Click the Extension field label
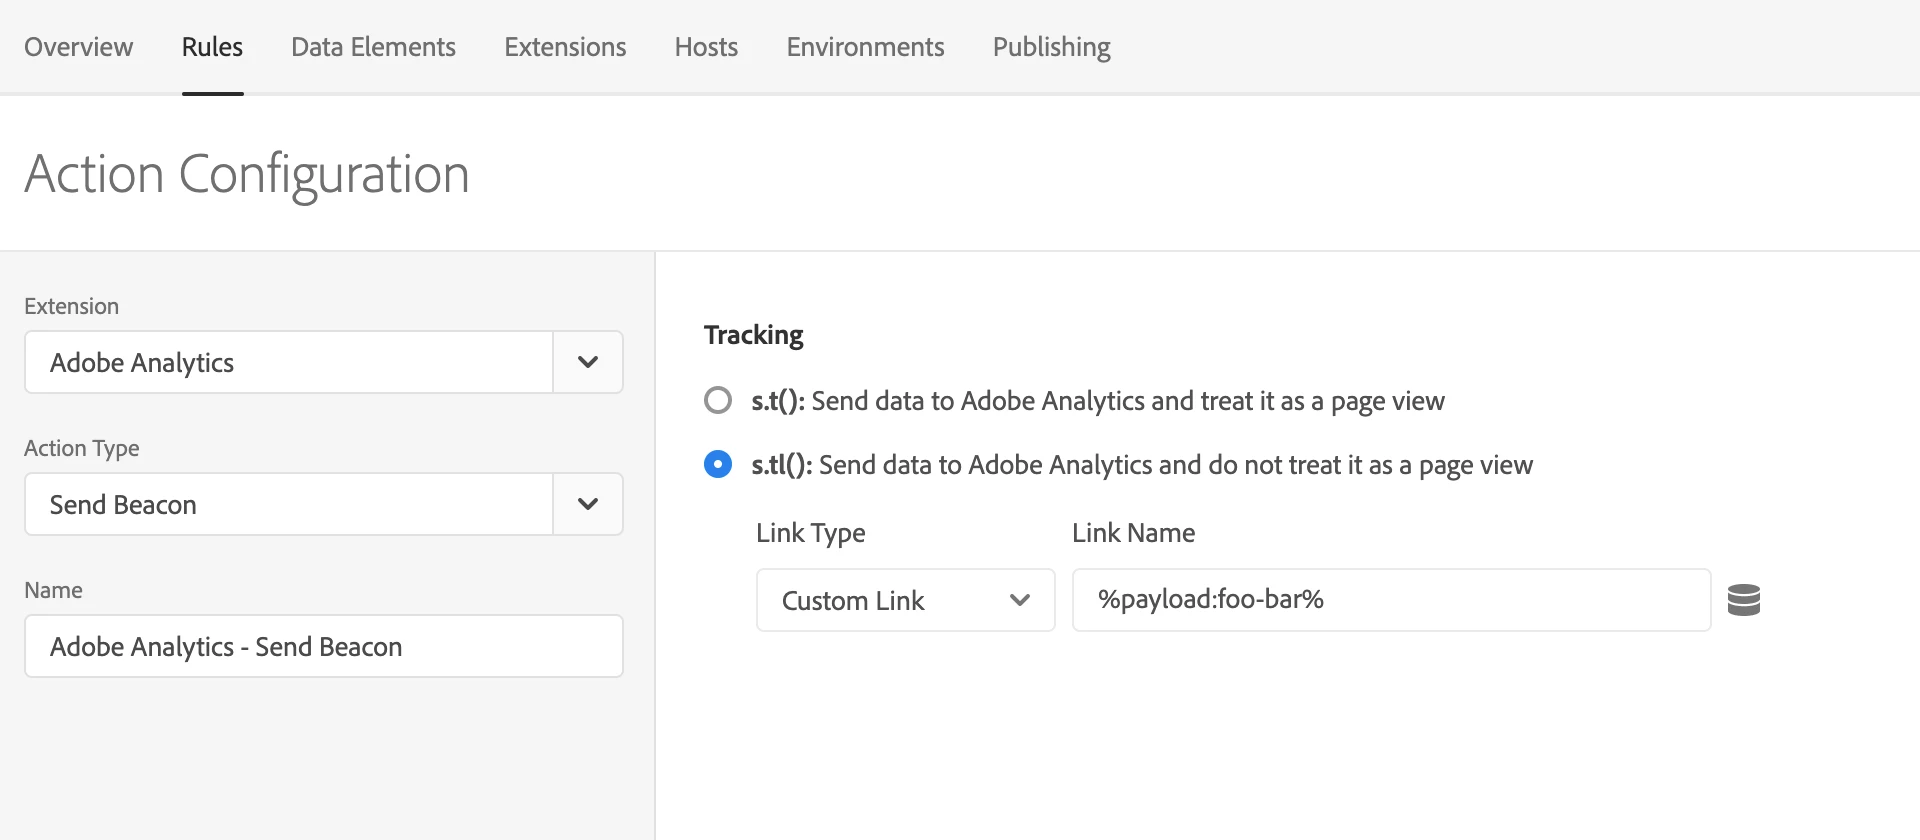Viewport: 1920px width, 840px height. [71, 306]
